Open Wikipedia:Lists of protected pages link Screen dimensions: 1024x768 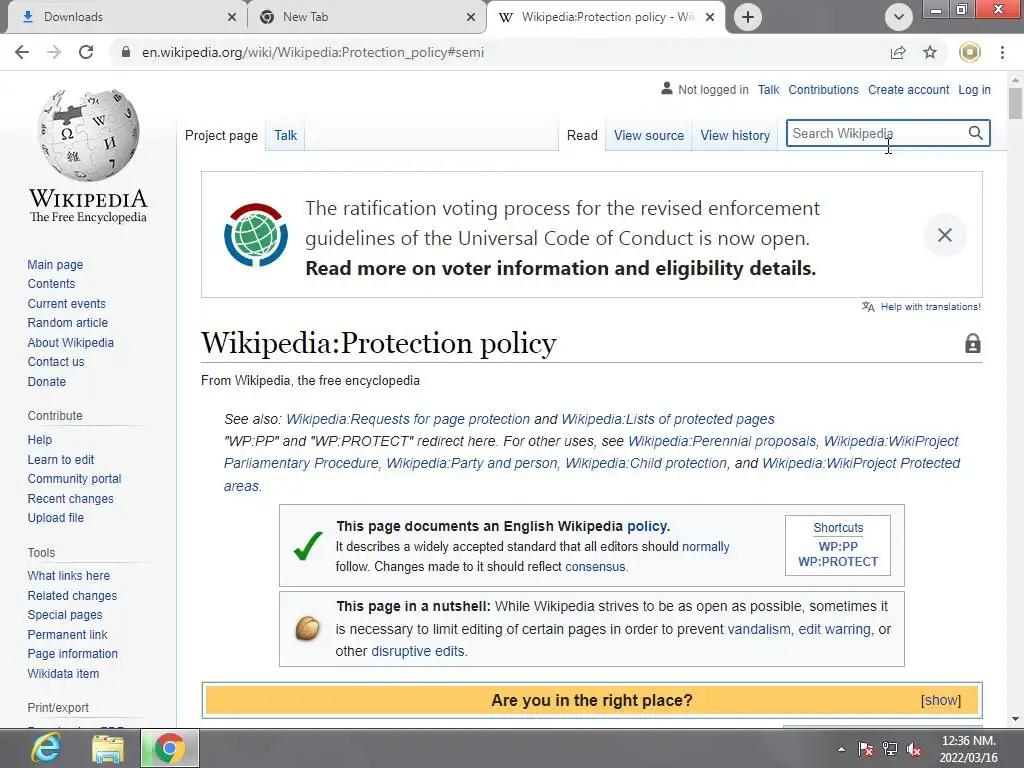[x=668, y=419]
